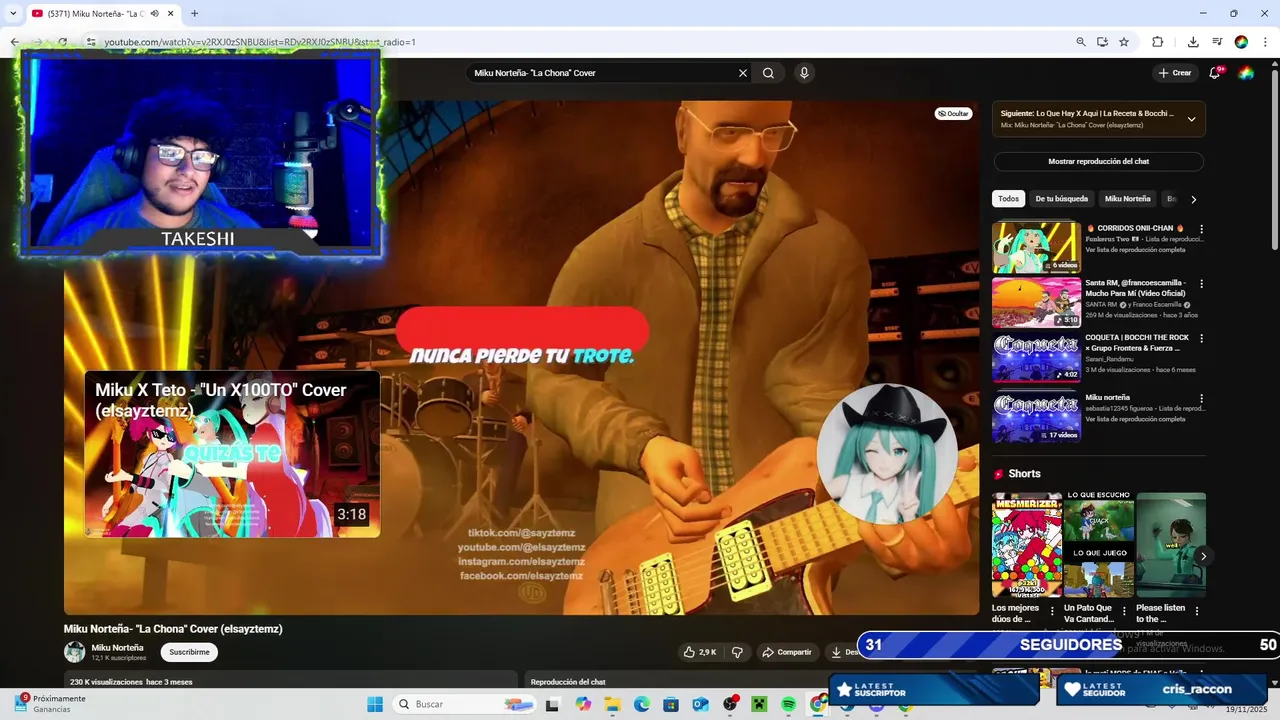Open the zoom magnifier in address bar
The height and width of the screenshot is (720, 1280).
point(1080,42)
